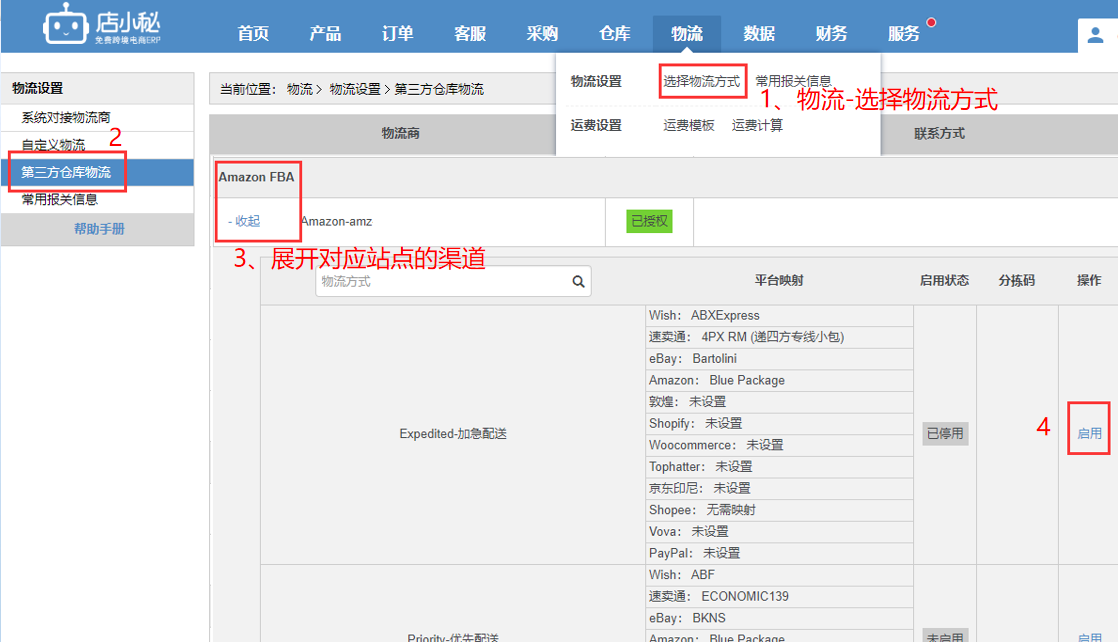Image resolution: width=1118 pixels, height=642 pixels.
Task: Open the 客服 menu
Action: (470, 34)
